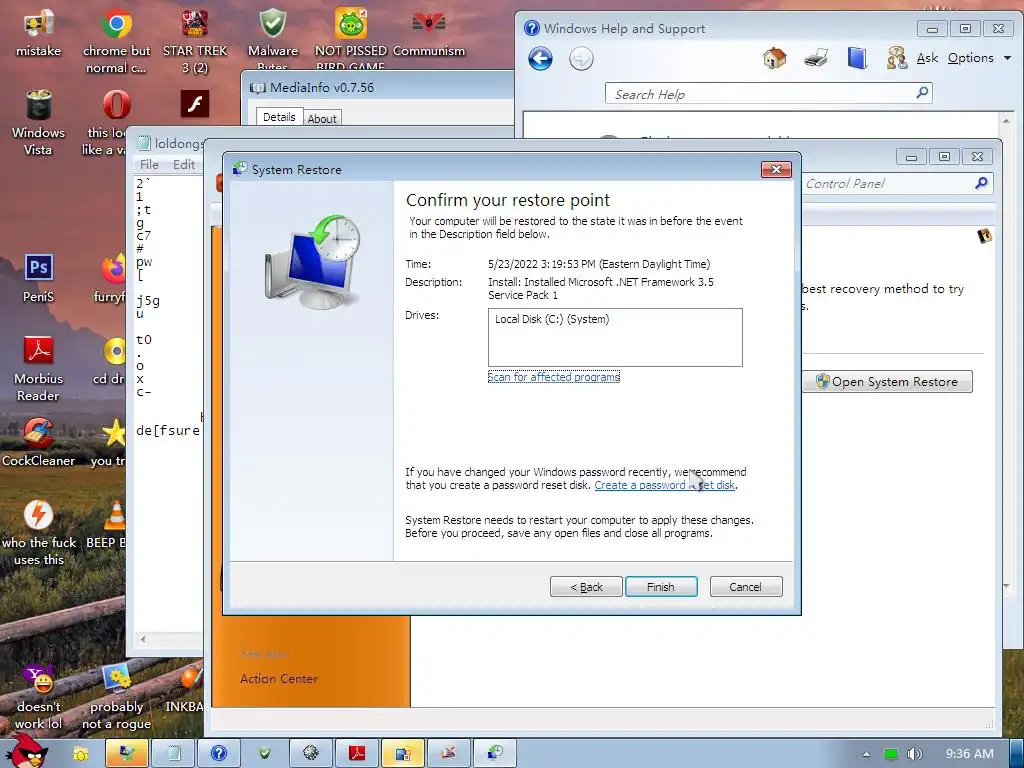Image resolution: width=1024 pixels, height=768 pixels.
Task: Open the Morbius Reader PDF icon
Action: pyautogui.click(x=38, y=368)
